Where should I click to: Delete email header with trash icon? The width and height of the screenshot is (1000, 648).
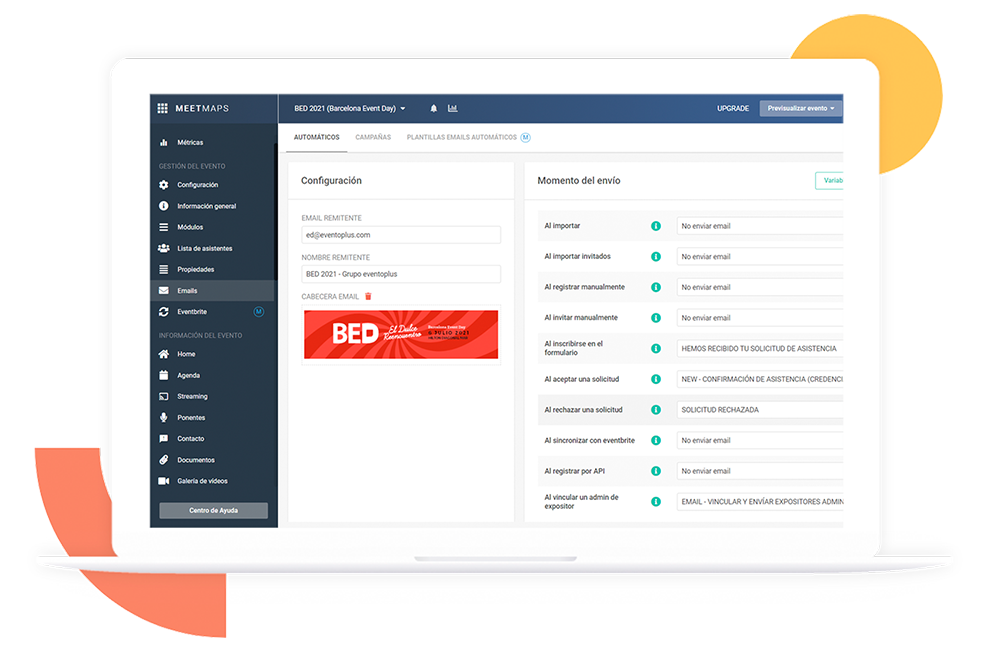[x=368, y=297]
